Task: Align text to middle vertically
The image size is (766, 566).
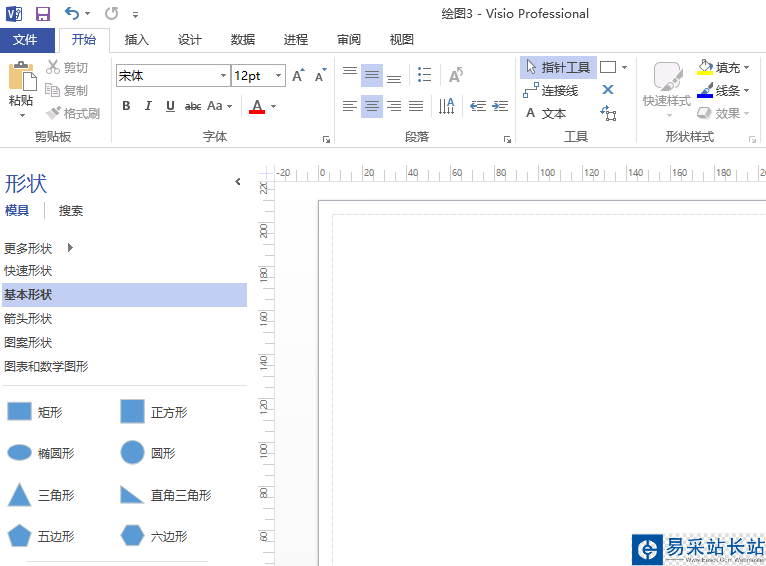Action: 372,76
